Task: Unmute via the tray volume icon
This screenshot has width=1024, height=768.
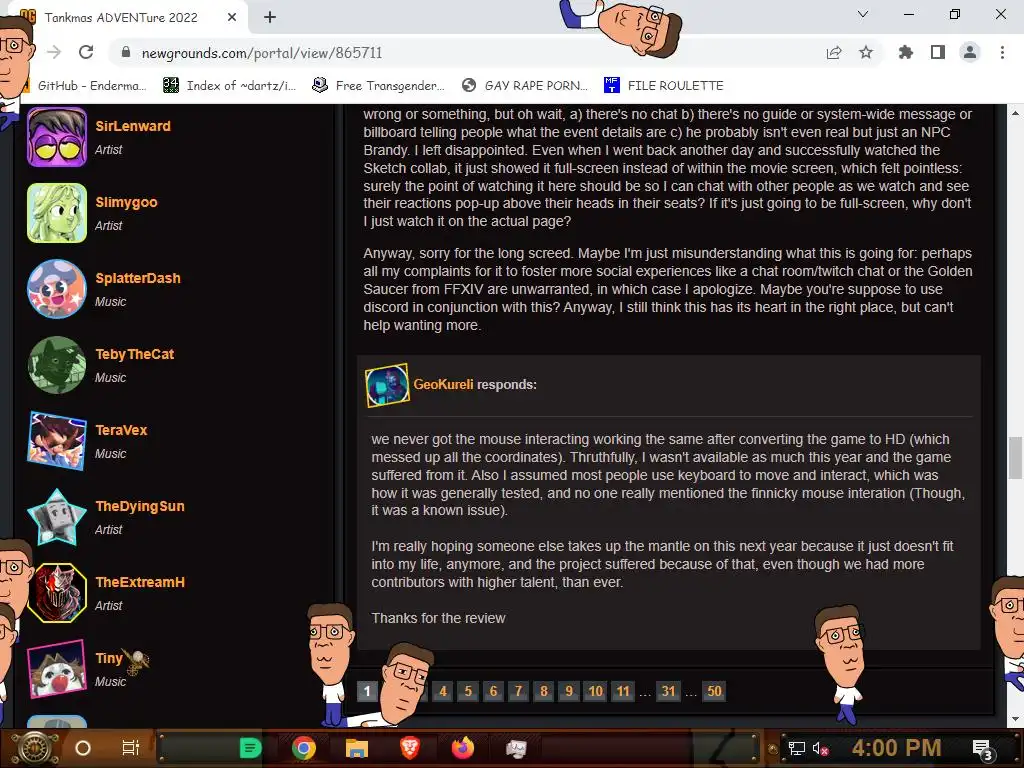Action: tap(820, 748)
